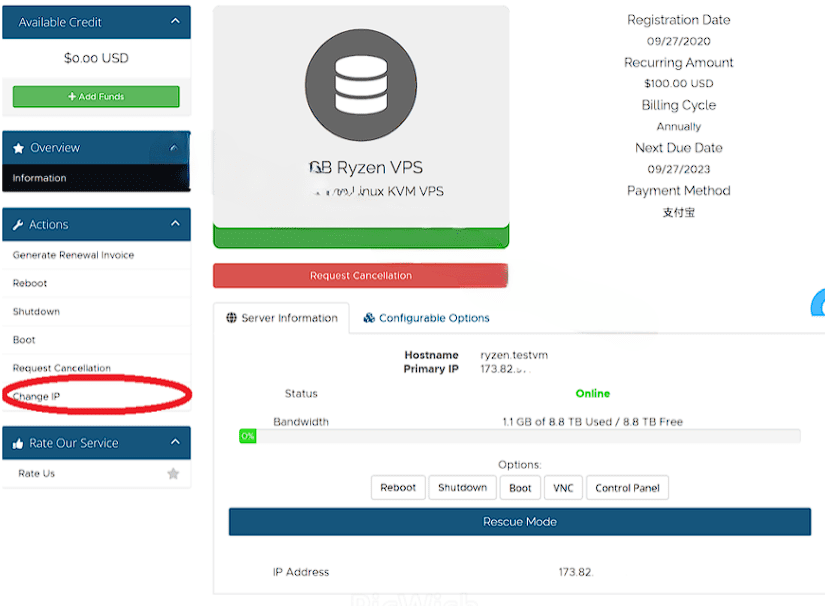Click the star icon in Overview header
Screen dimensions: 825x606
19,148
